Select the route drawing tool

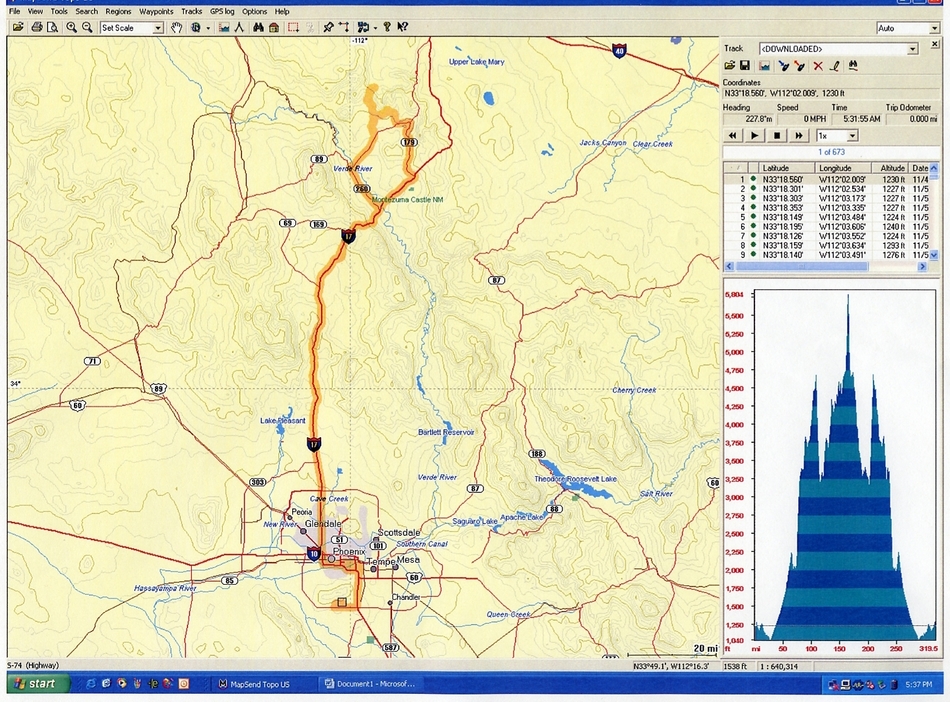click(x=344, y=27)
